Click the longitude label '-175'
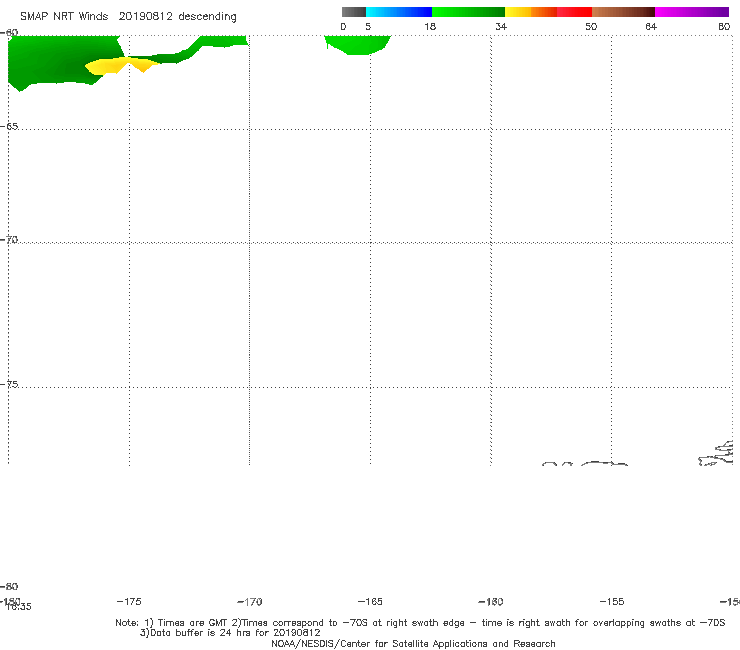The image size is (740, 650). coord(129,601)
